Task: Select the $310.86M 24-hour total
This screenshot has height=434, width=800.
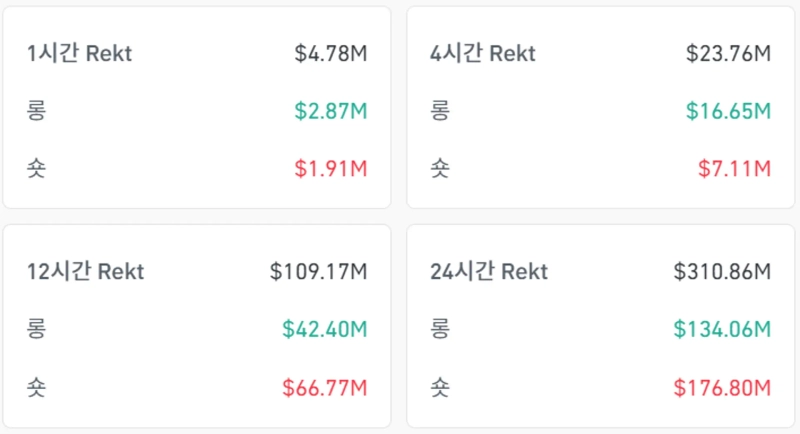Action: (722, 271)
